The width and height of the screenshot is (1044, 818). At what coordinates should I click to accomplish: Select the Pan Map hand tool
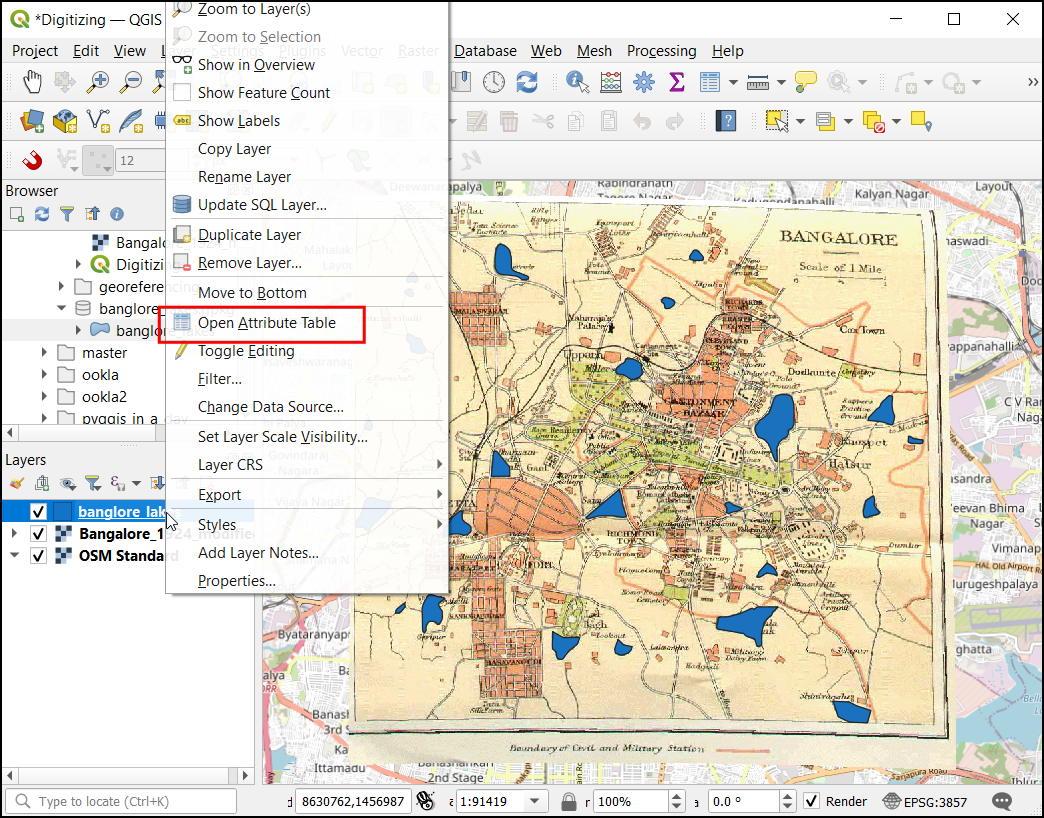[x=32, y=83]
